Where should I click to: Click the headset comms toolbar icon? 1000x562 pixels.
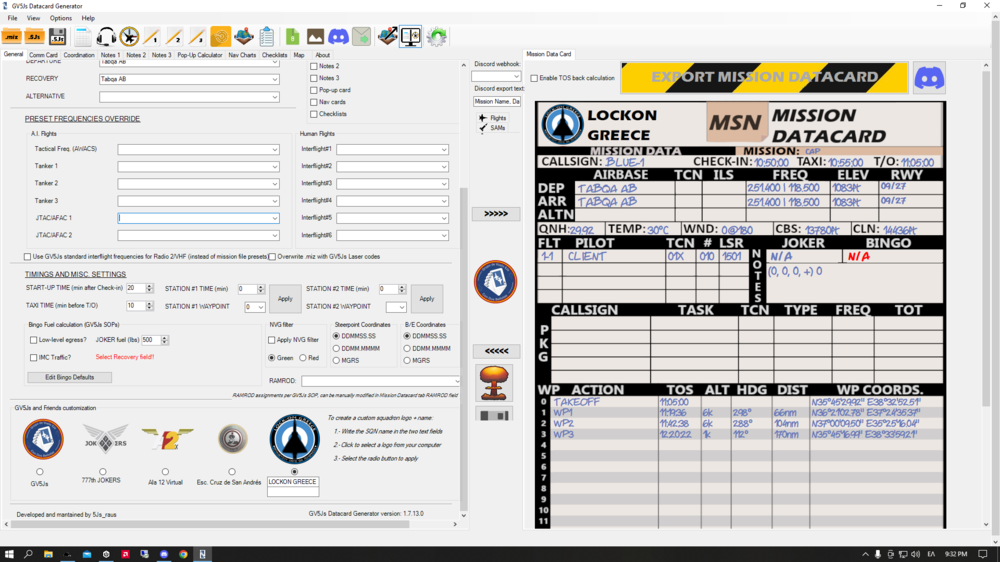click(x=106, y=37)
